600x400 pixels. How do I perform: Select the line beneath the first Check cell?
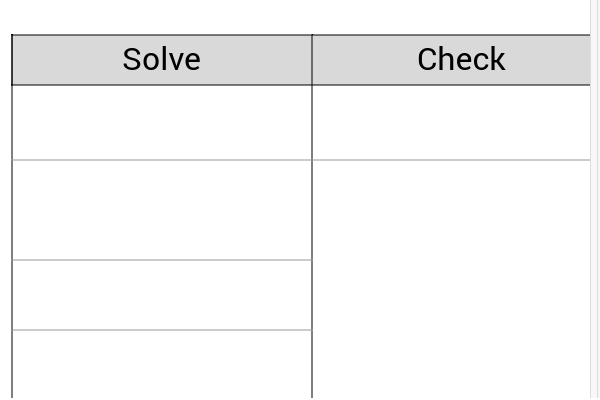pos(451,160)
